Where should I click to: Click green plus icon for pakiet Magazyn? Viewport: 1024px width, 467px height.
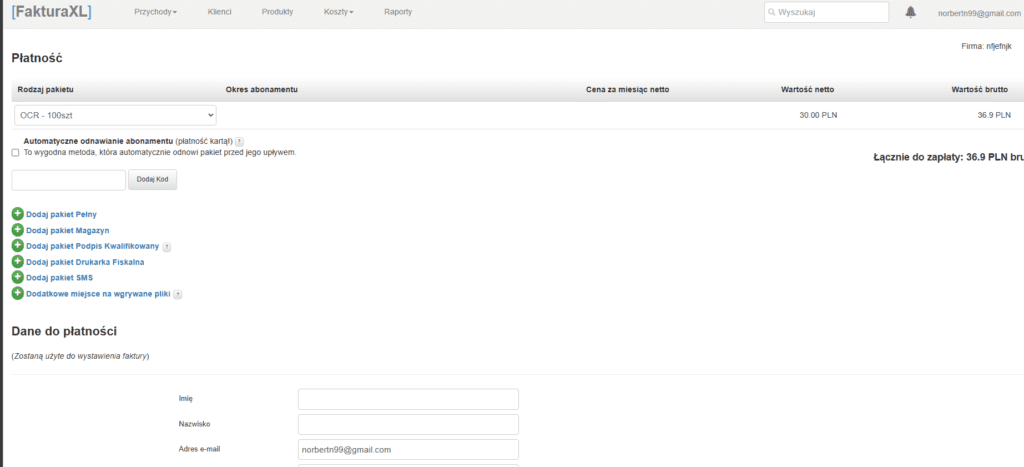[17, 230]
